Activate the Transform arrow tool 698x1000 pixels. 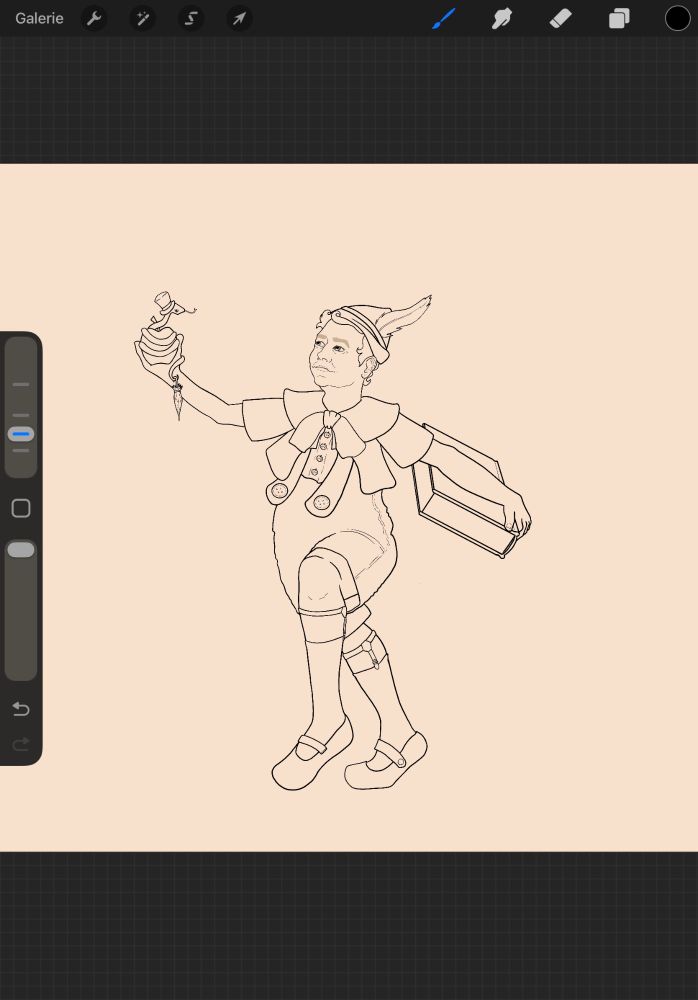(x=239, y=18)
